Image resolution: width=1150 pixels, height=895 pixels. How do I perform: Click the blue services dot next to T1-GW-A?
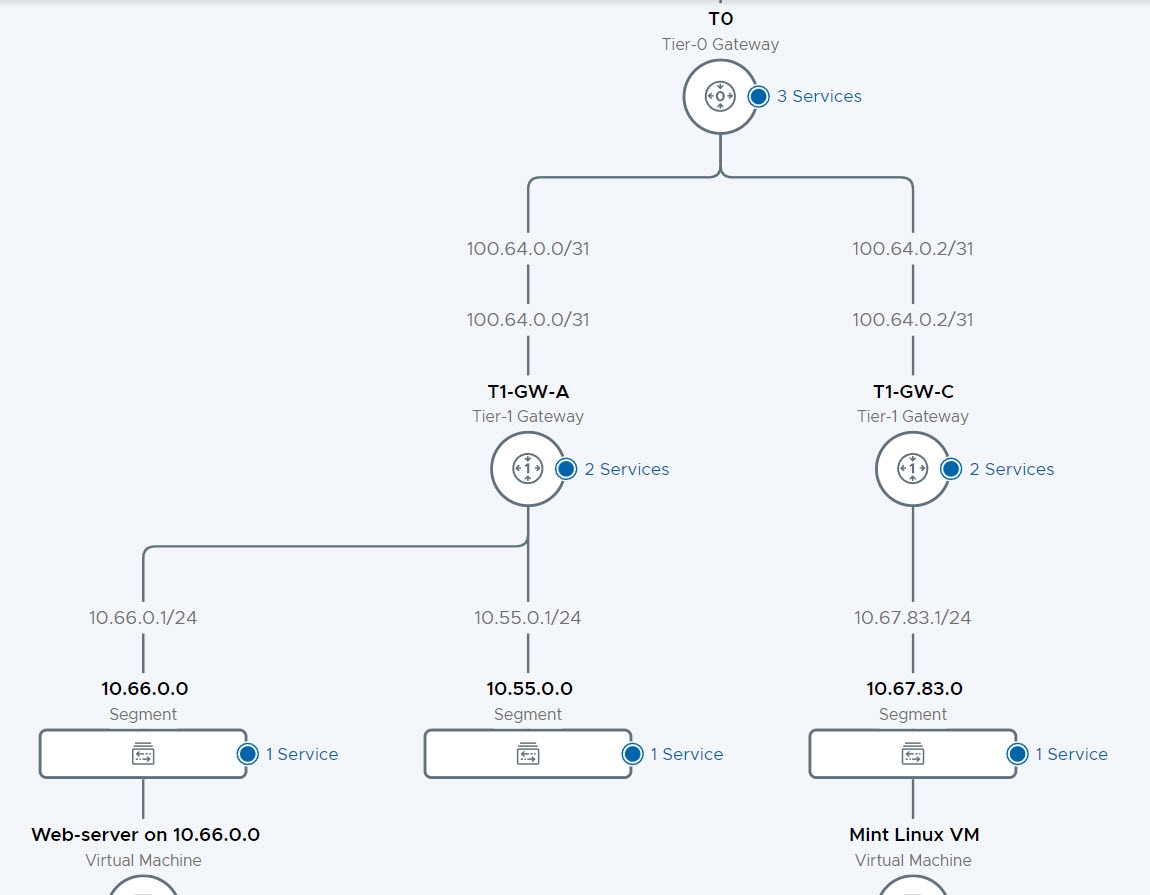tap(566, 469)
